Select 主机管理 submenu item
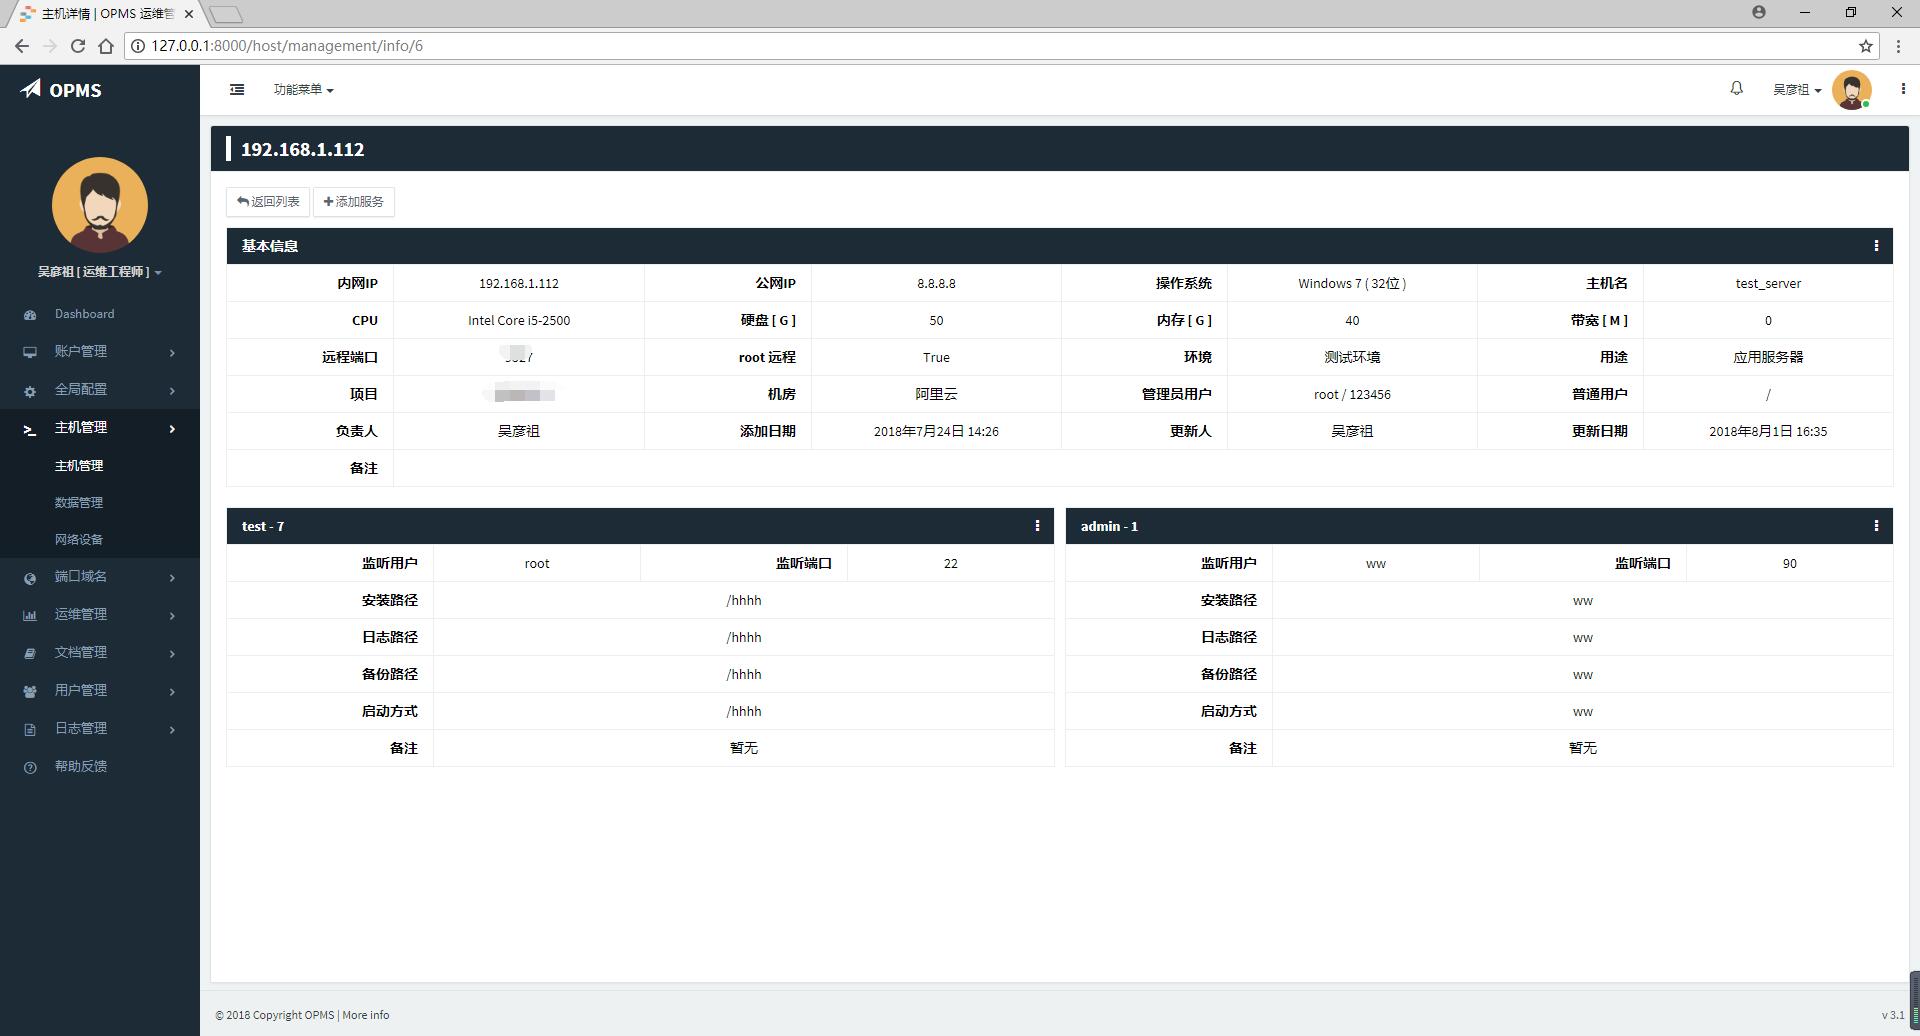Viewport: 1920px width, 1036px height. pos(79,466)
